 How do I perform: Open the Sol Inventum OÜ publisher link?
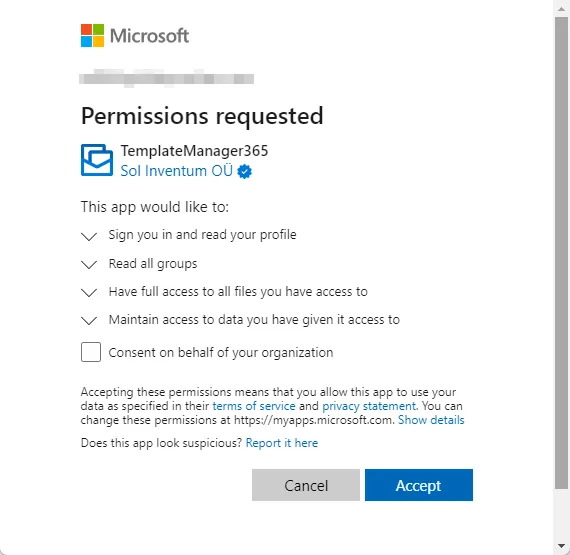pyautogui.click(x=176, y=171)
